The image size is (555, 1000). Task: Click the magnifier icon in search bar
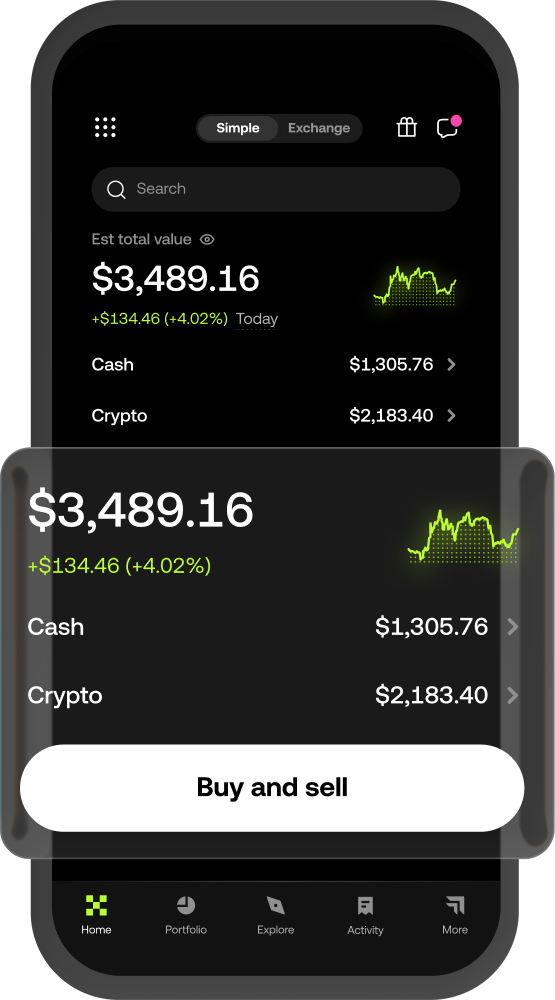(116, 189)
